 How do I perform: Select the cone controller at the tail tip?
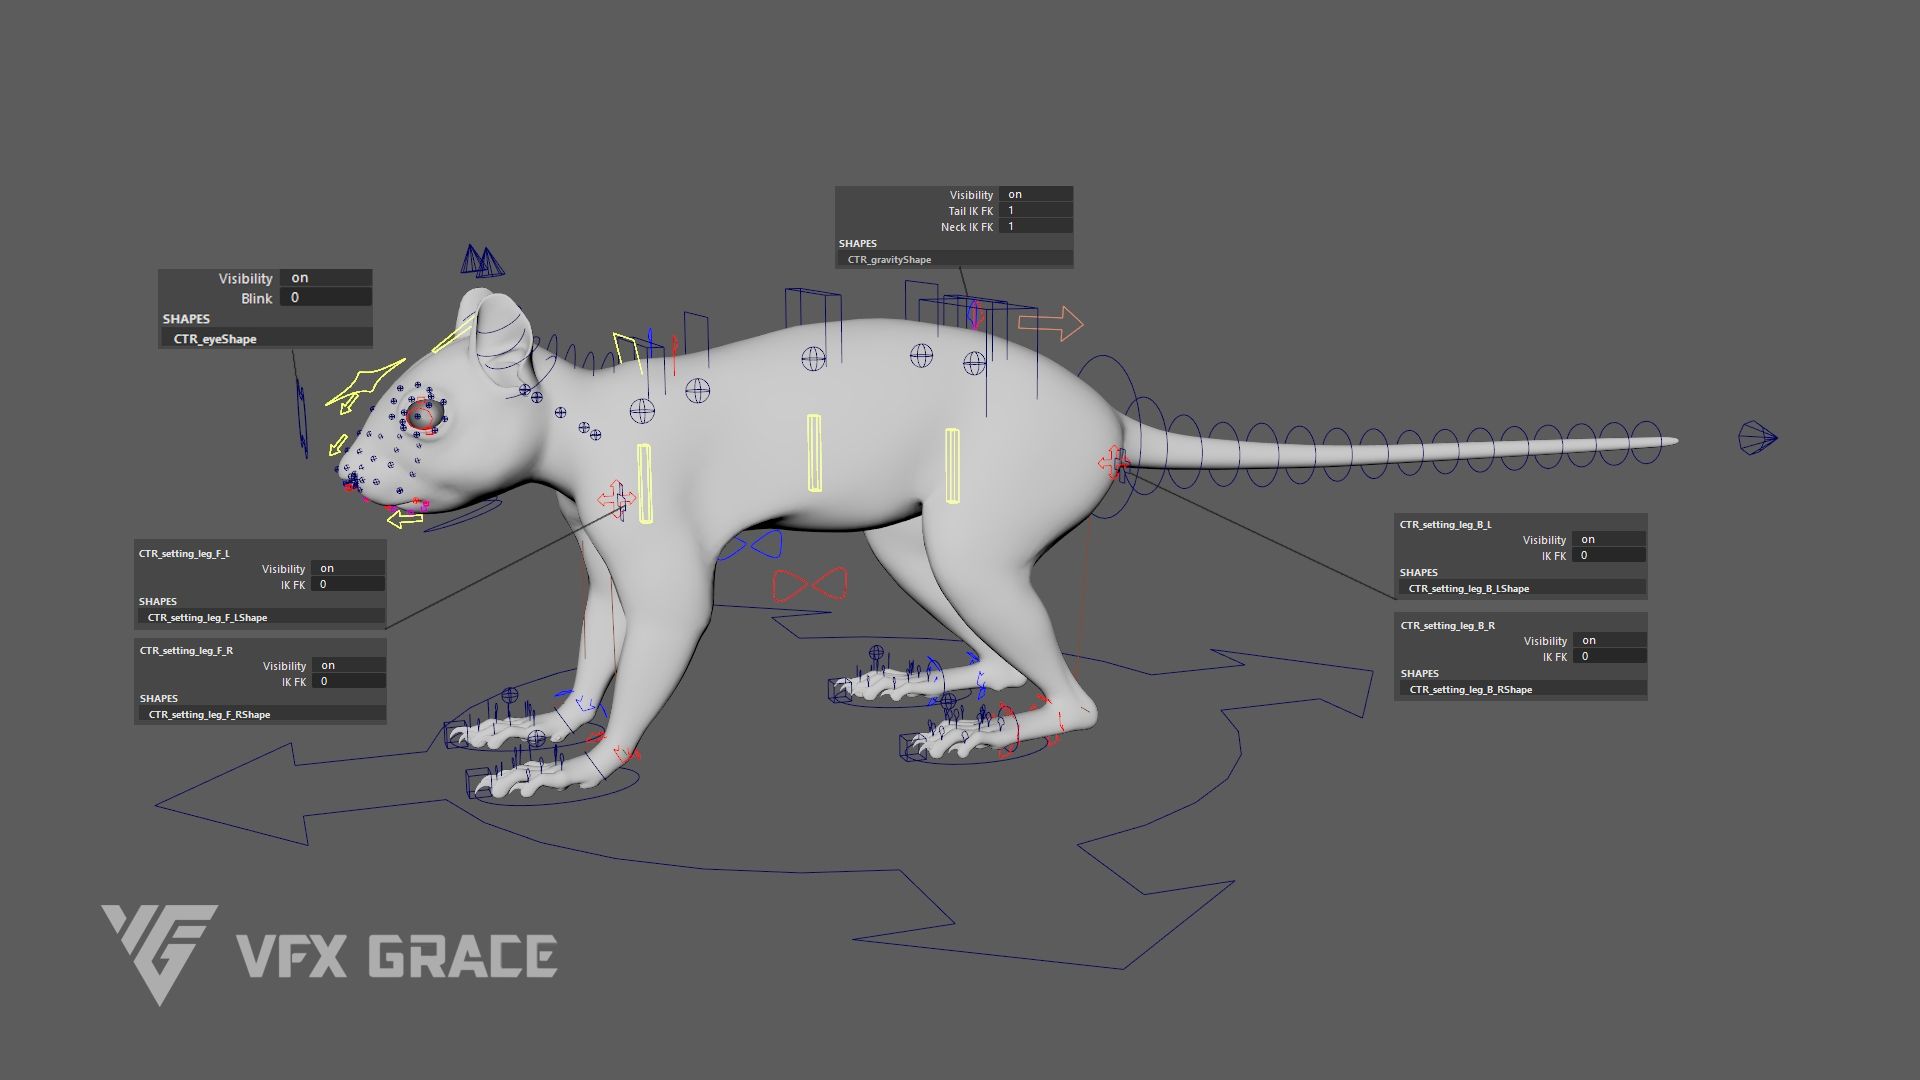tap(1757, 438)
